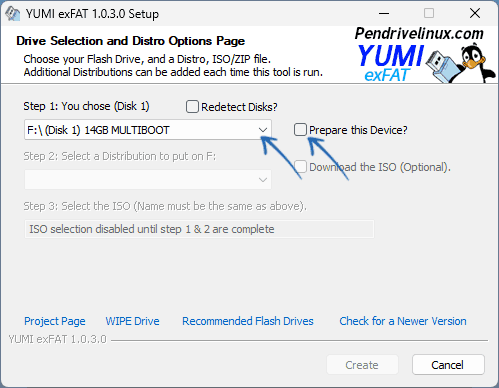Tick Download the ISO (Optional) checkbox
The width and height of the screenshot is (499, 388).
(x=300, y=167)
